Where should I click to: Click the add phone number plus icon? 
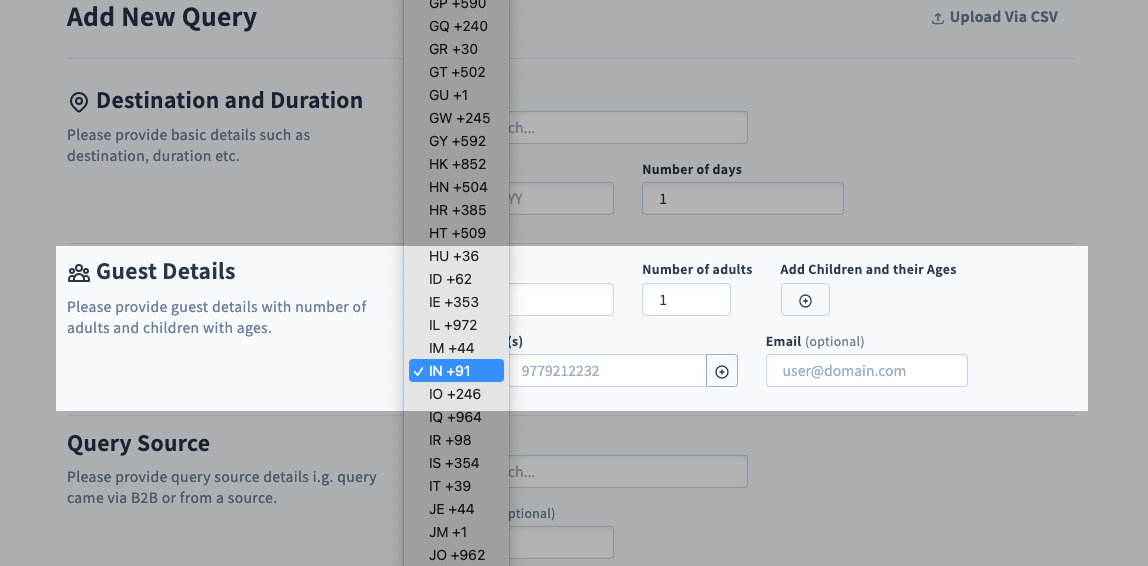pyautogui.click(x=722, y=371)
